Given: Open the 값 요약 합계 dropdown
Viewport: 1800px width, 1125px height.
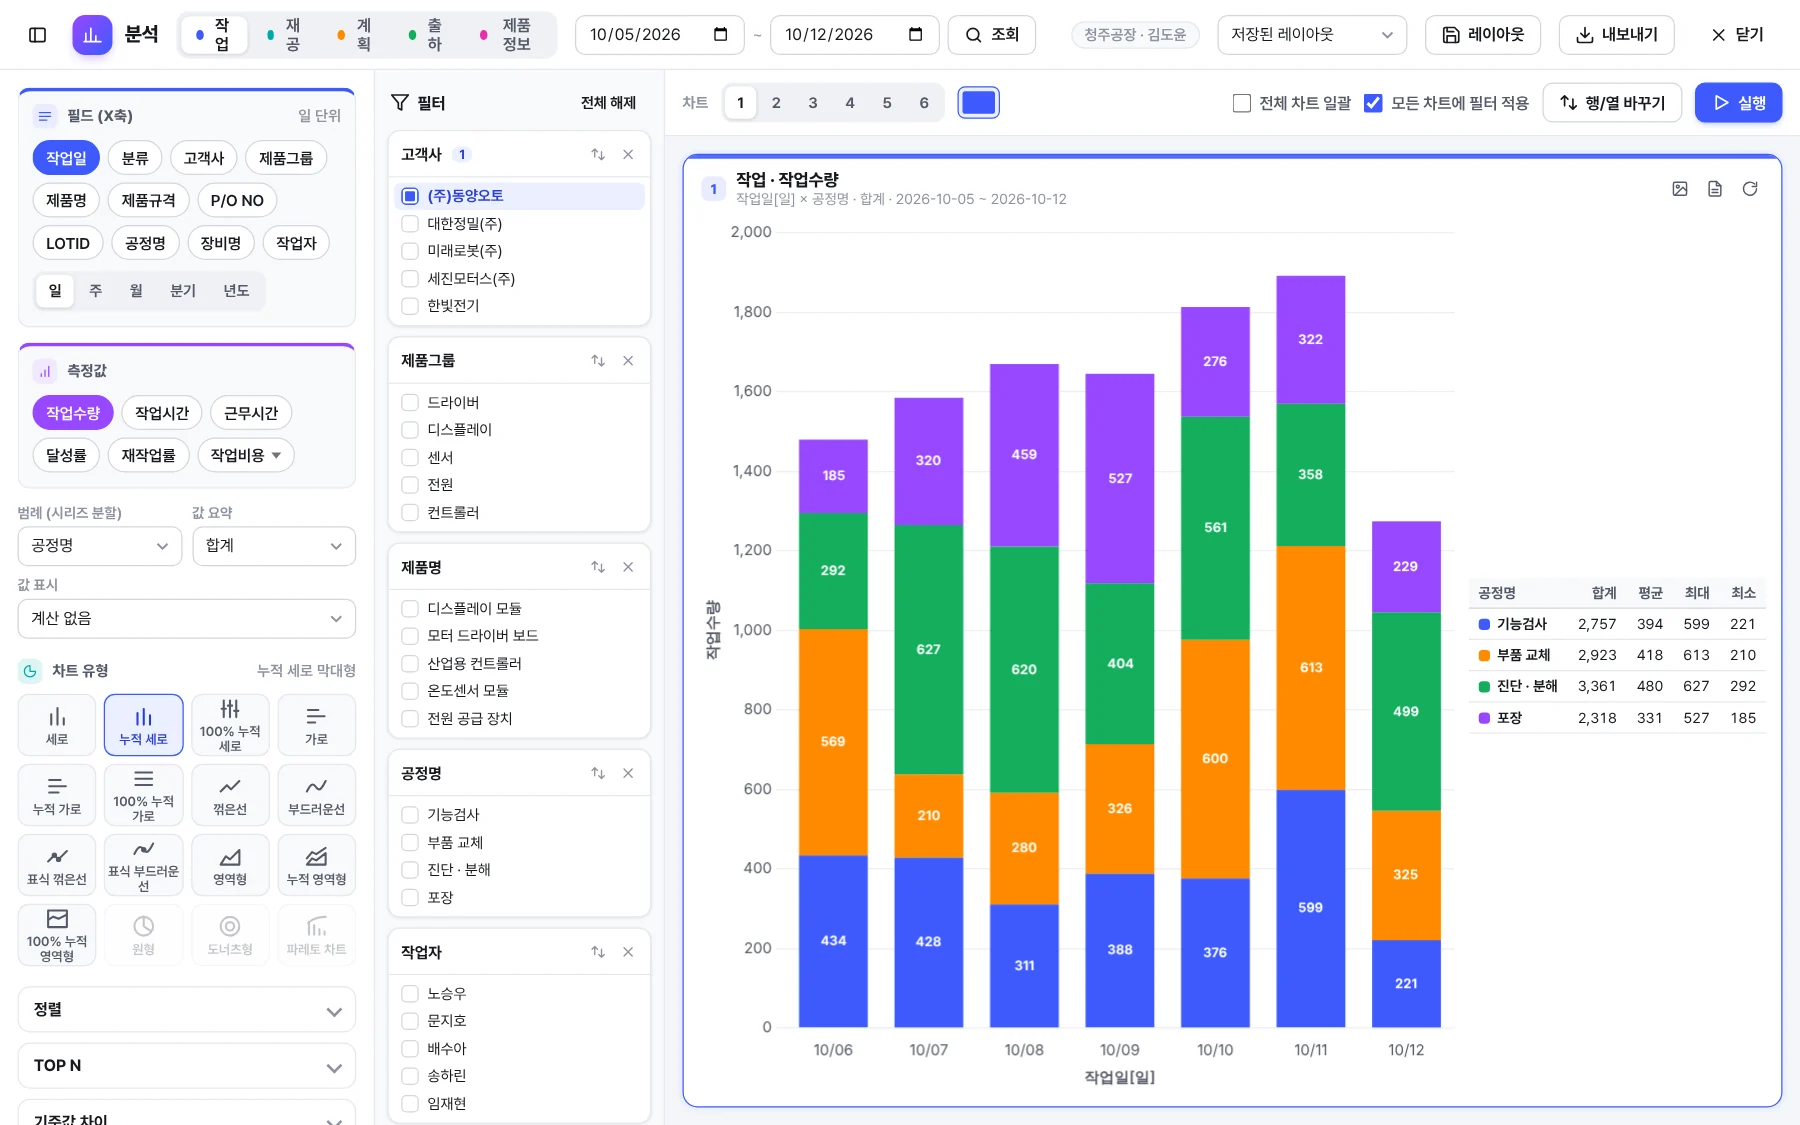Looking at the screenshot, I should click(x=274, y=546).
